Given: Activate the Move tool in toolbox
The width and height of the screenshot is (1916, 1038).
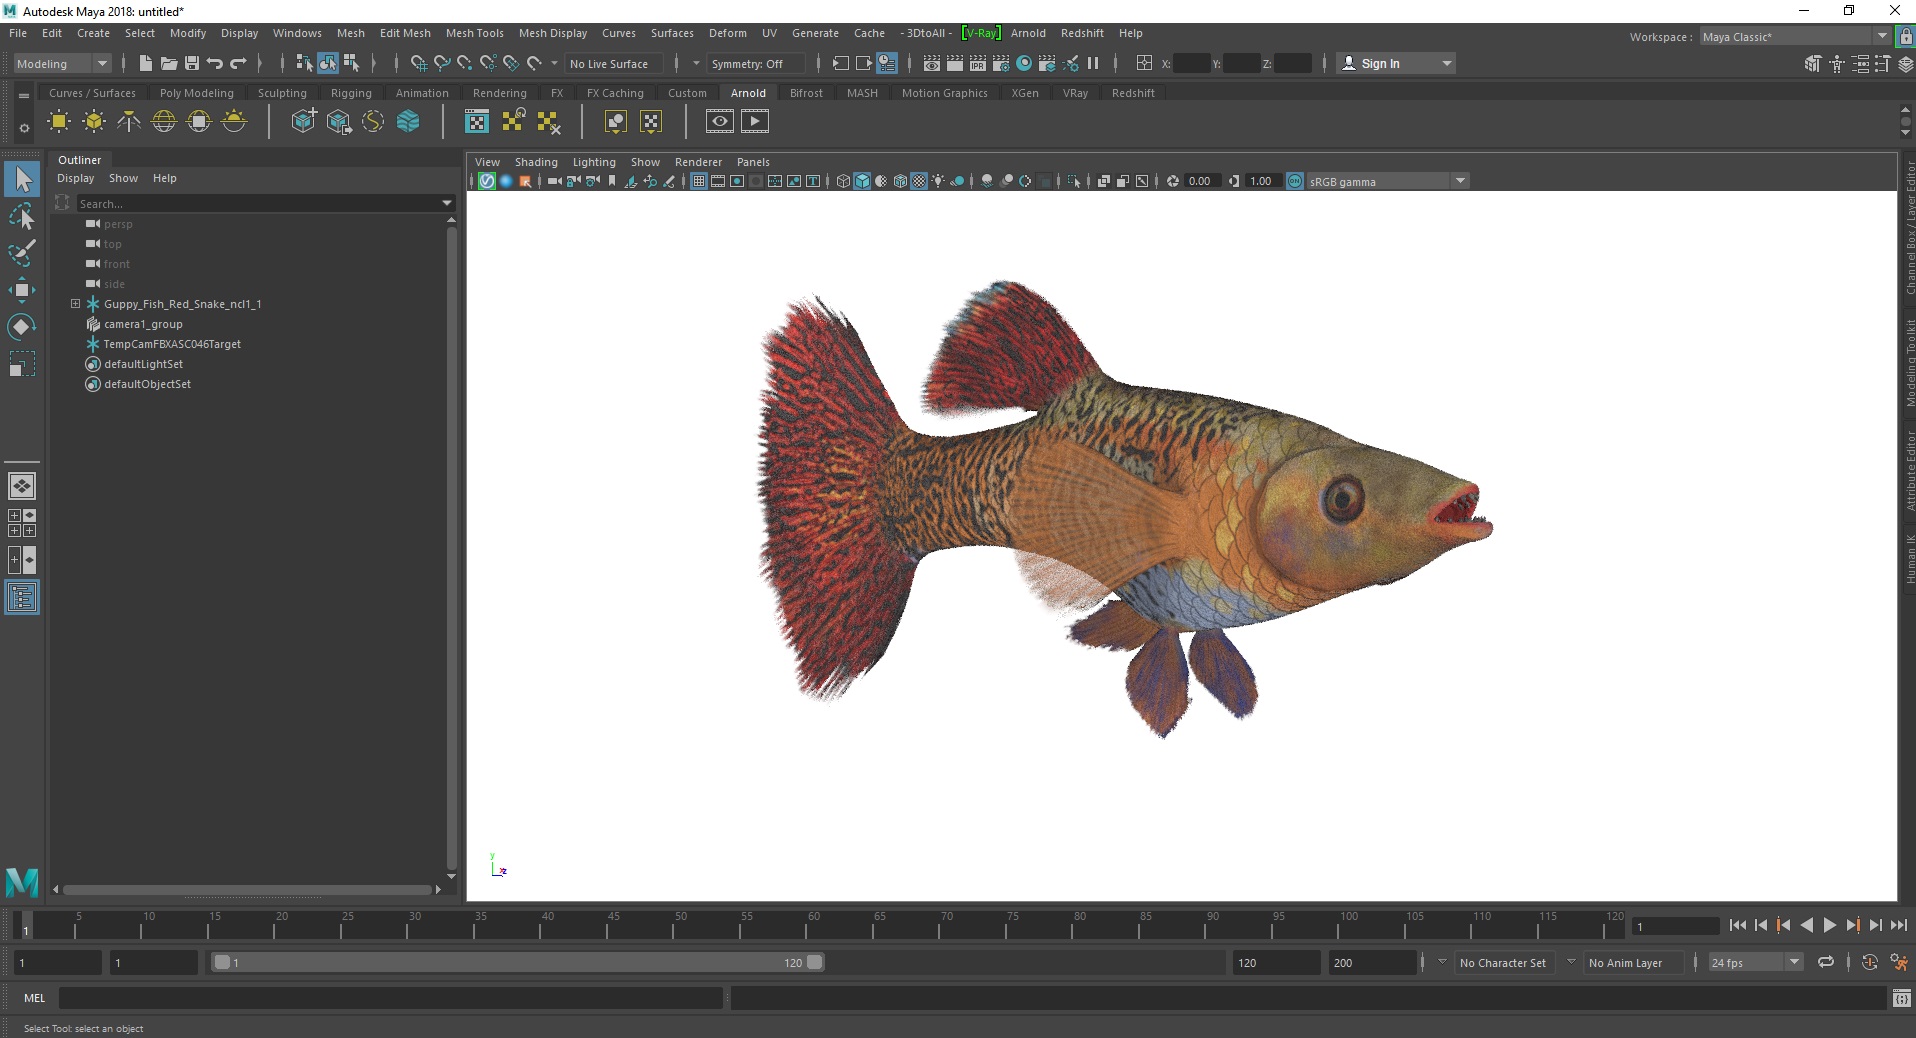Looking at the screenshot, I should [x=22, y=290].
